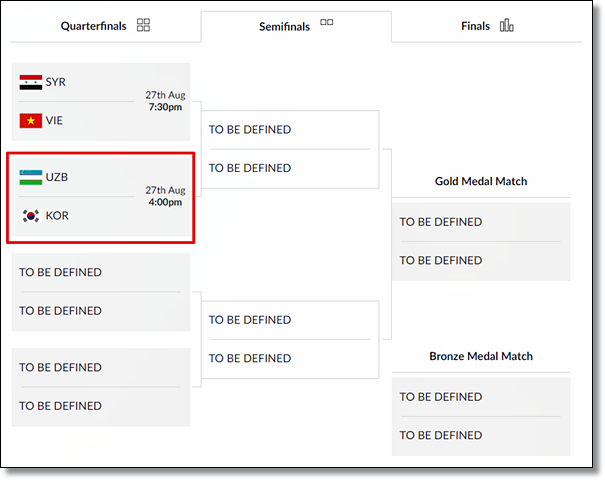Click the first semifinal match box
The height and width of the screenshot is (480, 605).
[290, 149]
